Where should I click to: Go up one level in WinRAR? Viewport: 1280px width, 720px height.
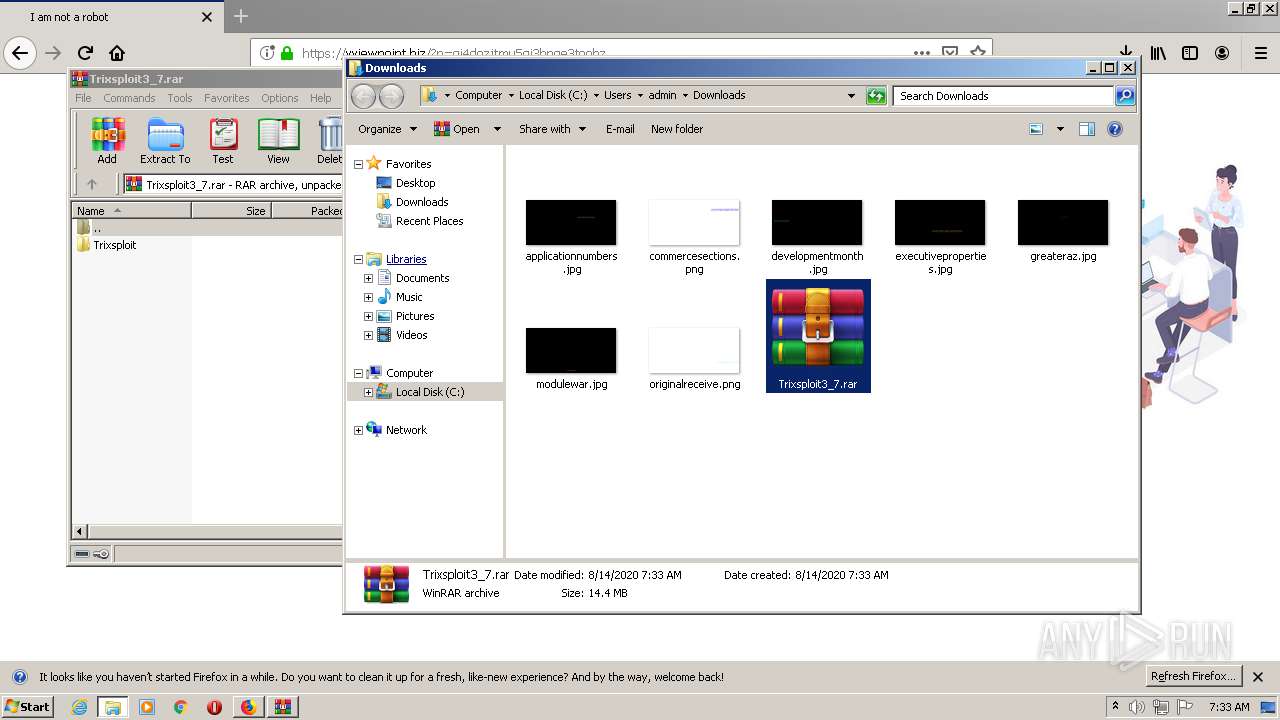(x=92, y=184)
